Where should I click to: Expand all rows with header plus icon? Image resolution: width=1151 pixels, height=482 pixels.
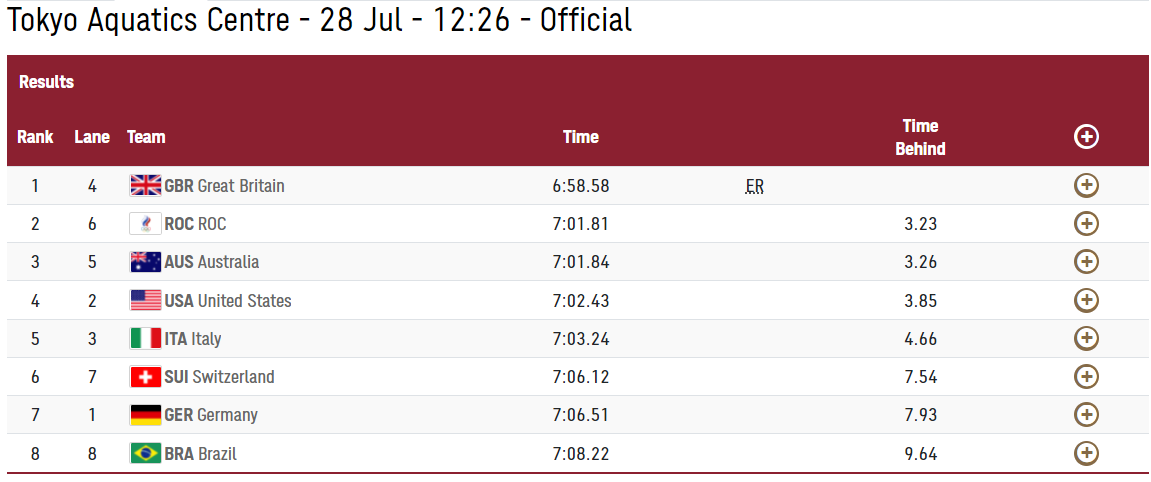(x=1086, y=137)
